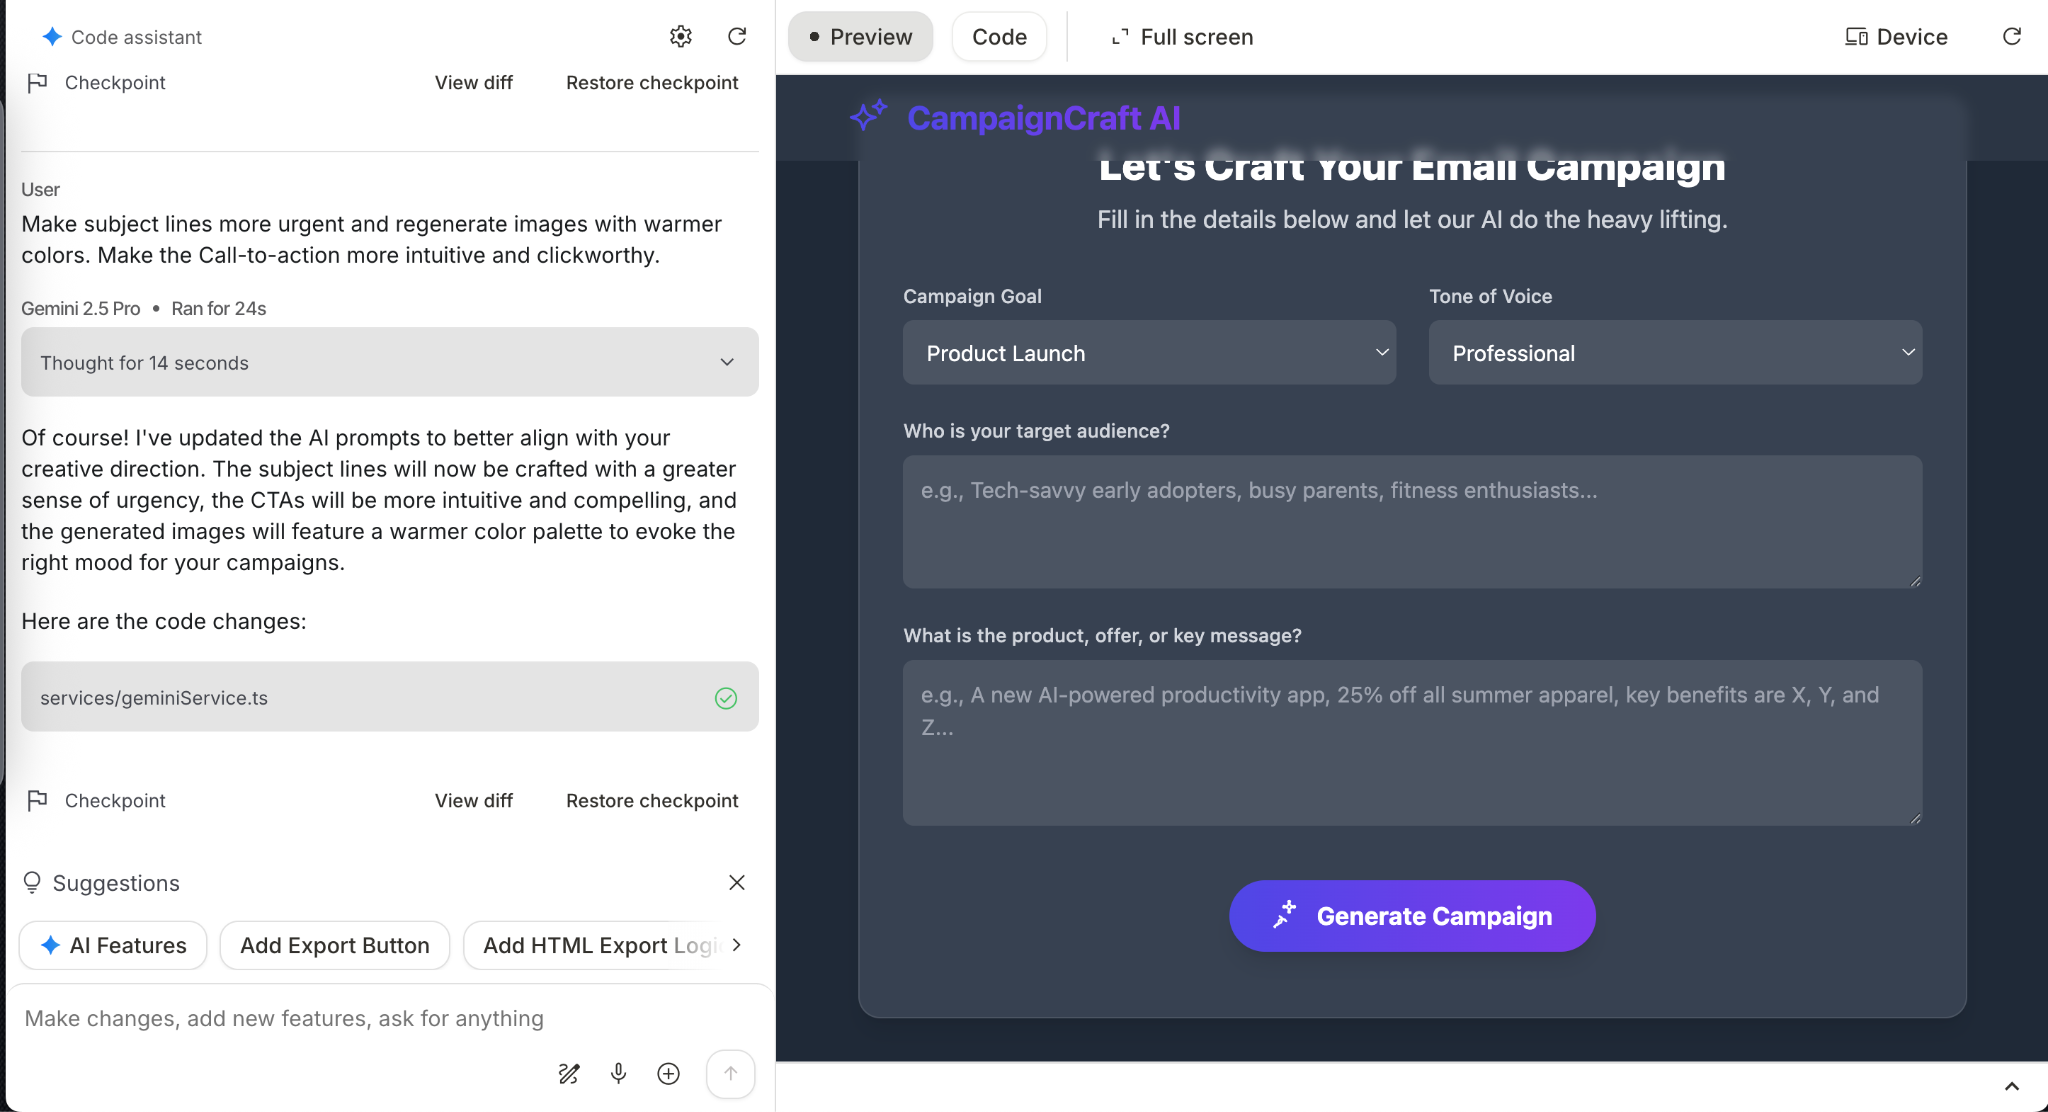The width and height of the screenshot is (2048, 1112).
Task: Open the code assistant settings gear
Action: 680,37
